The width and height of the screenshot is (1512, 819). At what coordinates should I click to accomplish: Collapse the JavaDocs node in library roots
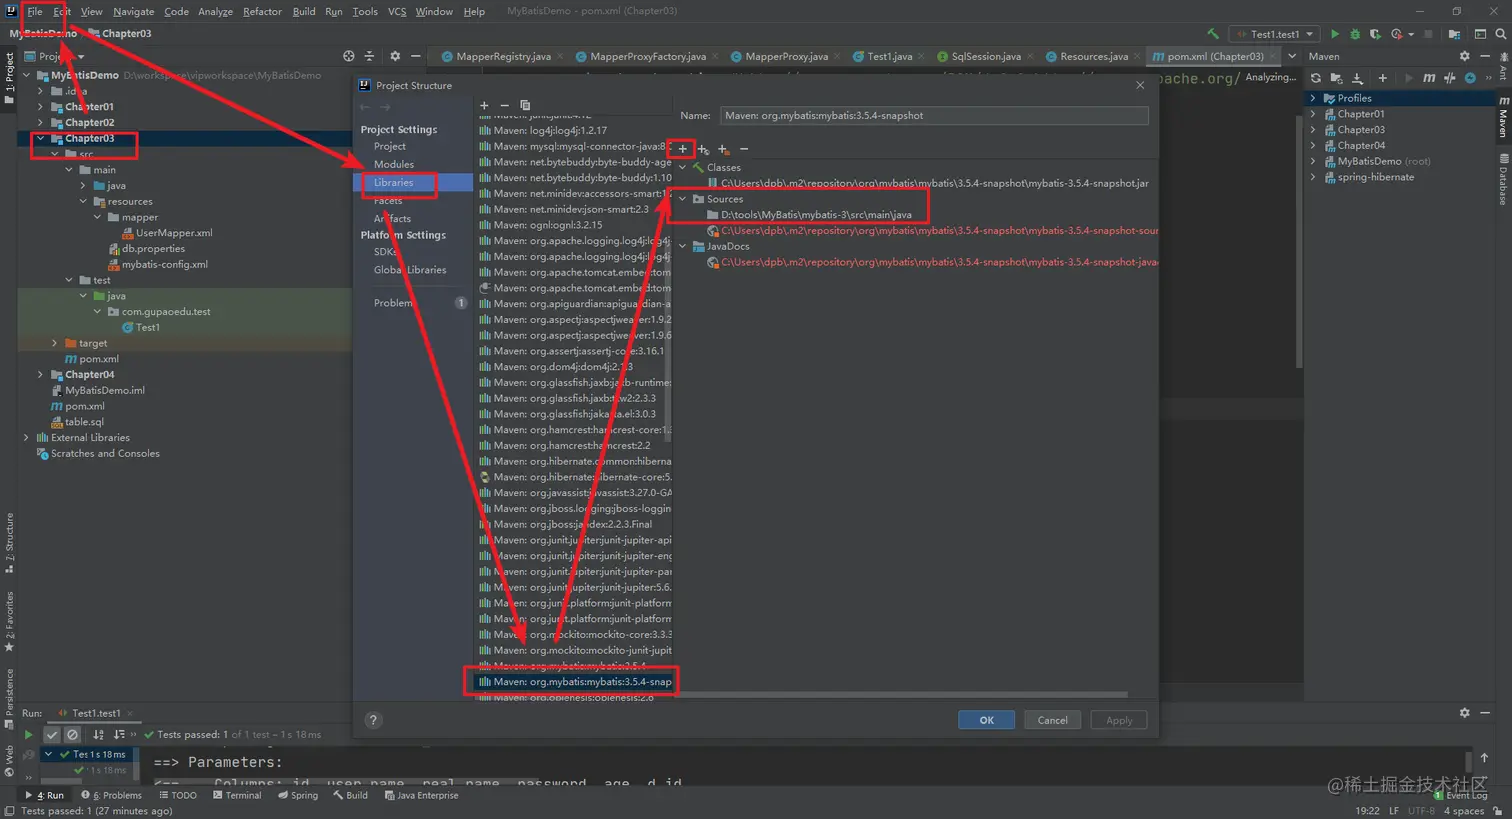683,246
